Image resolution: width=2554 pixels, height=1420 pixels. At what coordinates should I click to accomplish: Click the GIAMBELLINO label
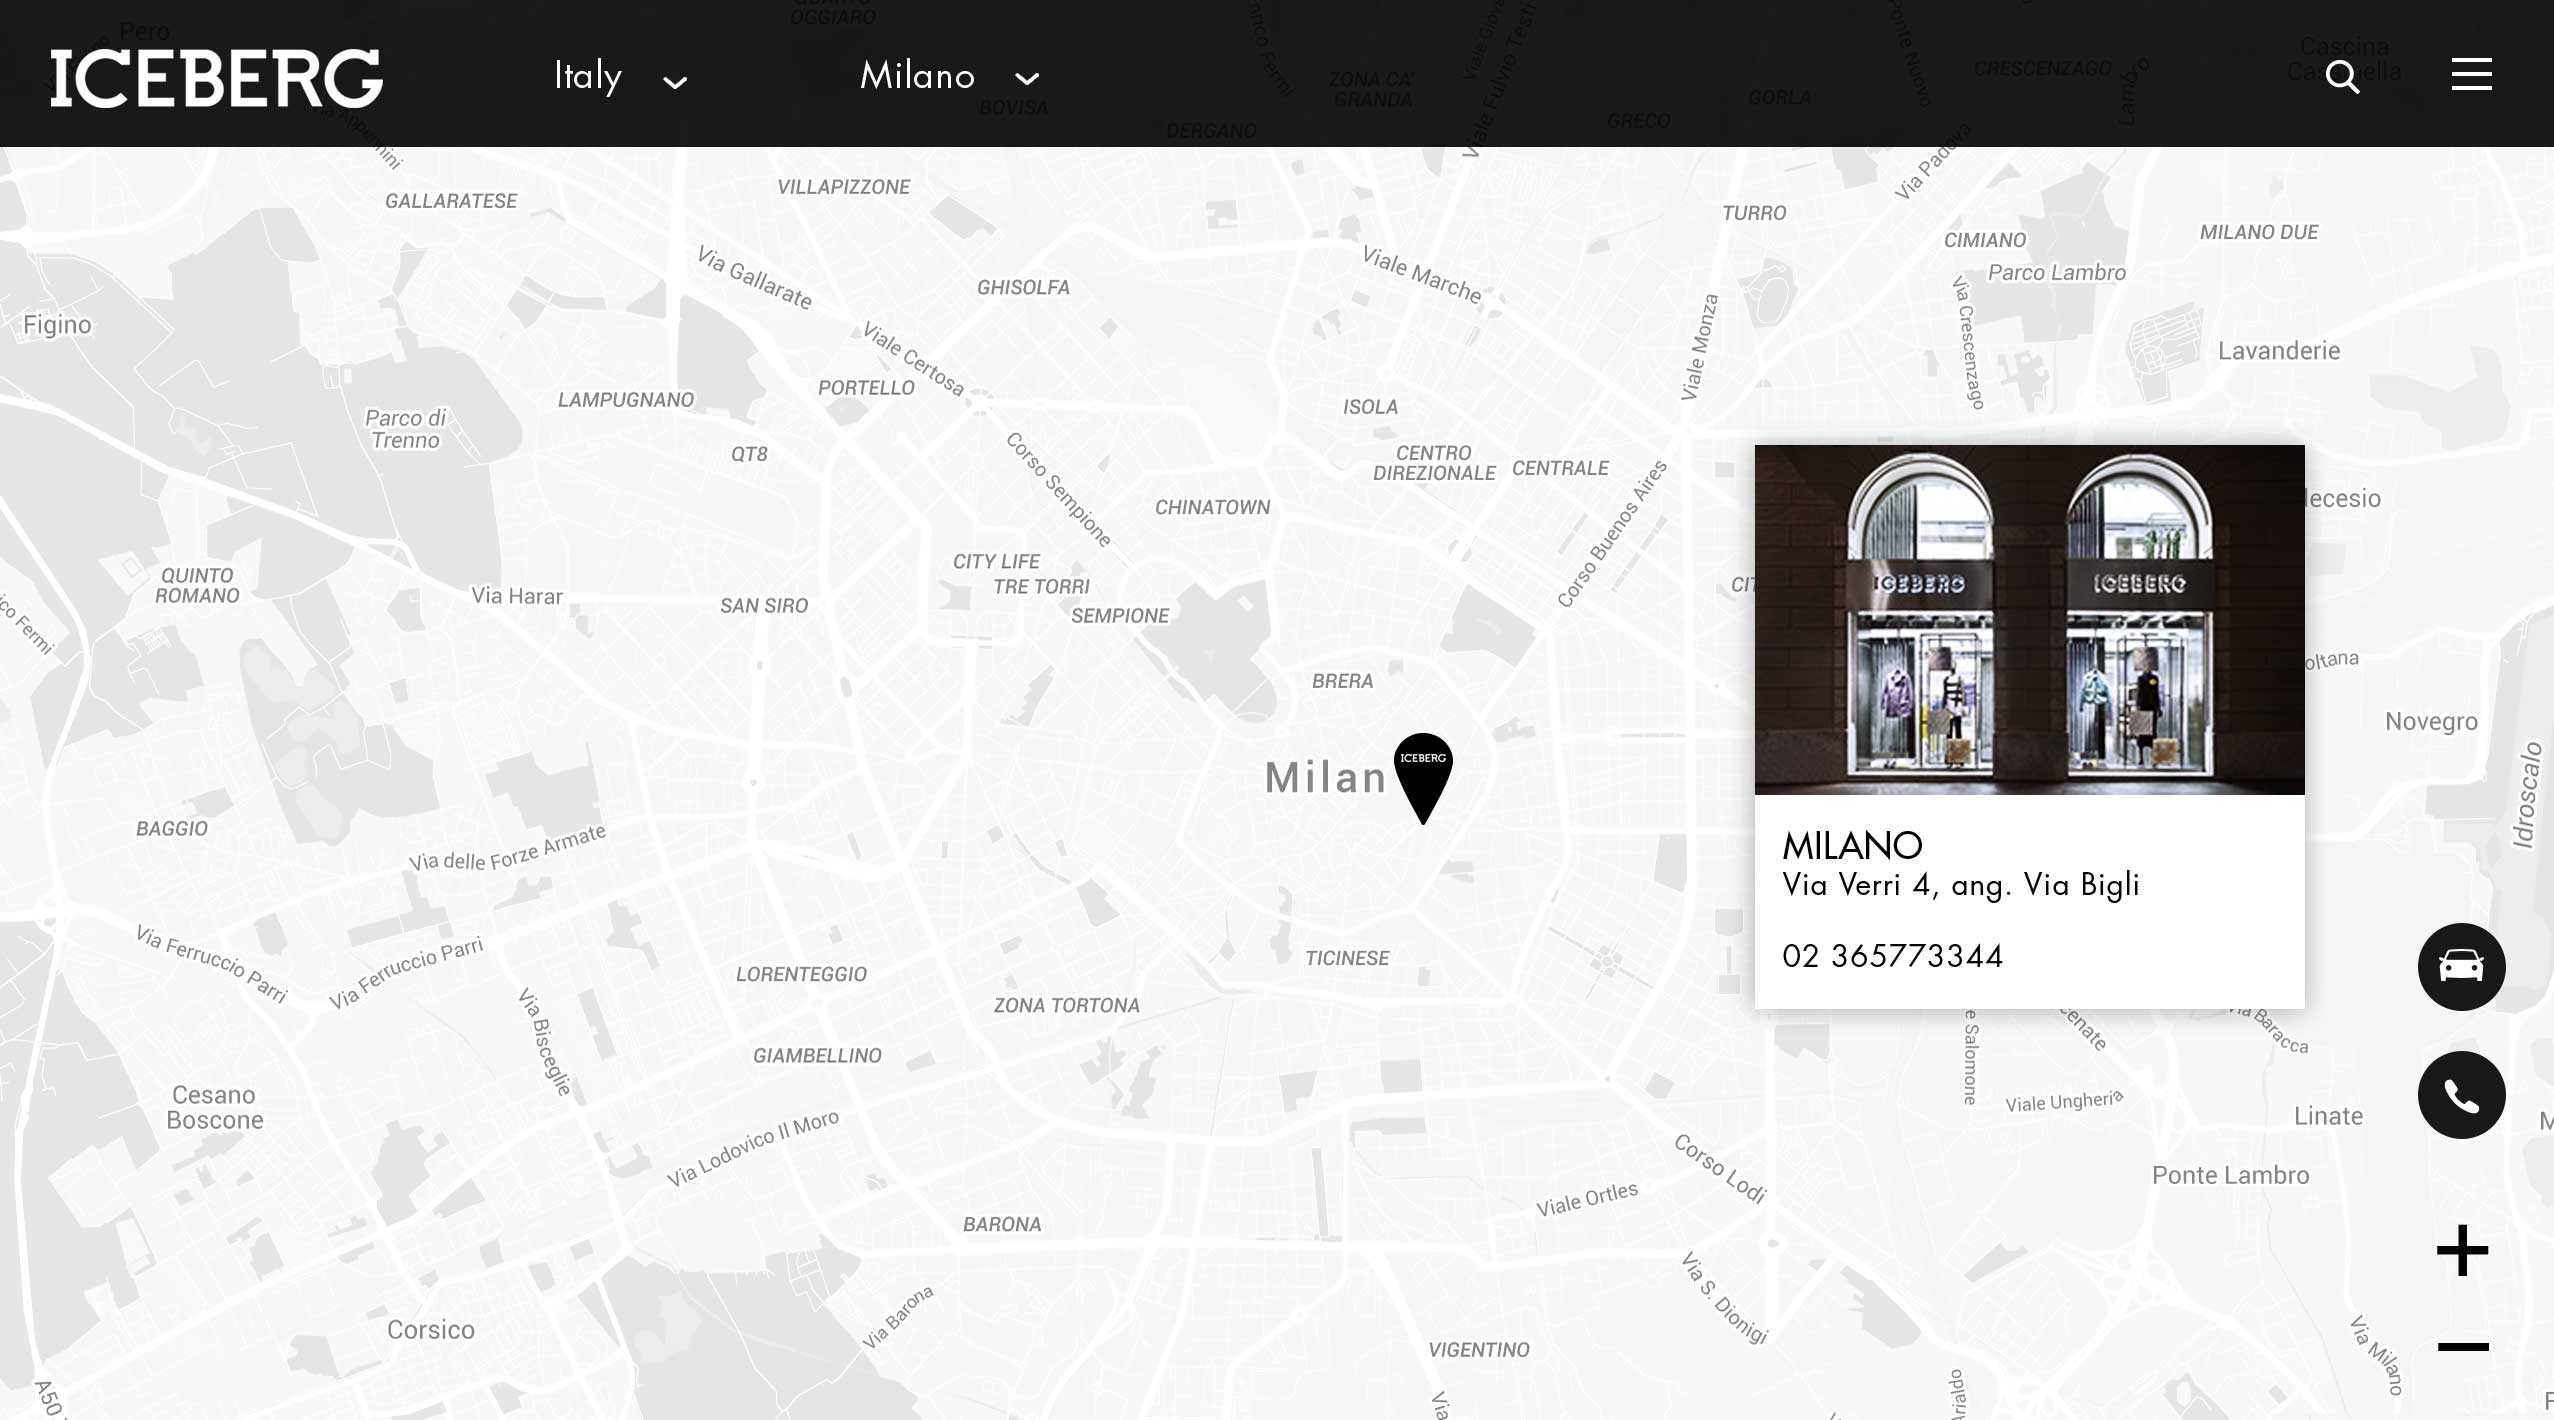(x=817, y=1055)
